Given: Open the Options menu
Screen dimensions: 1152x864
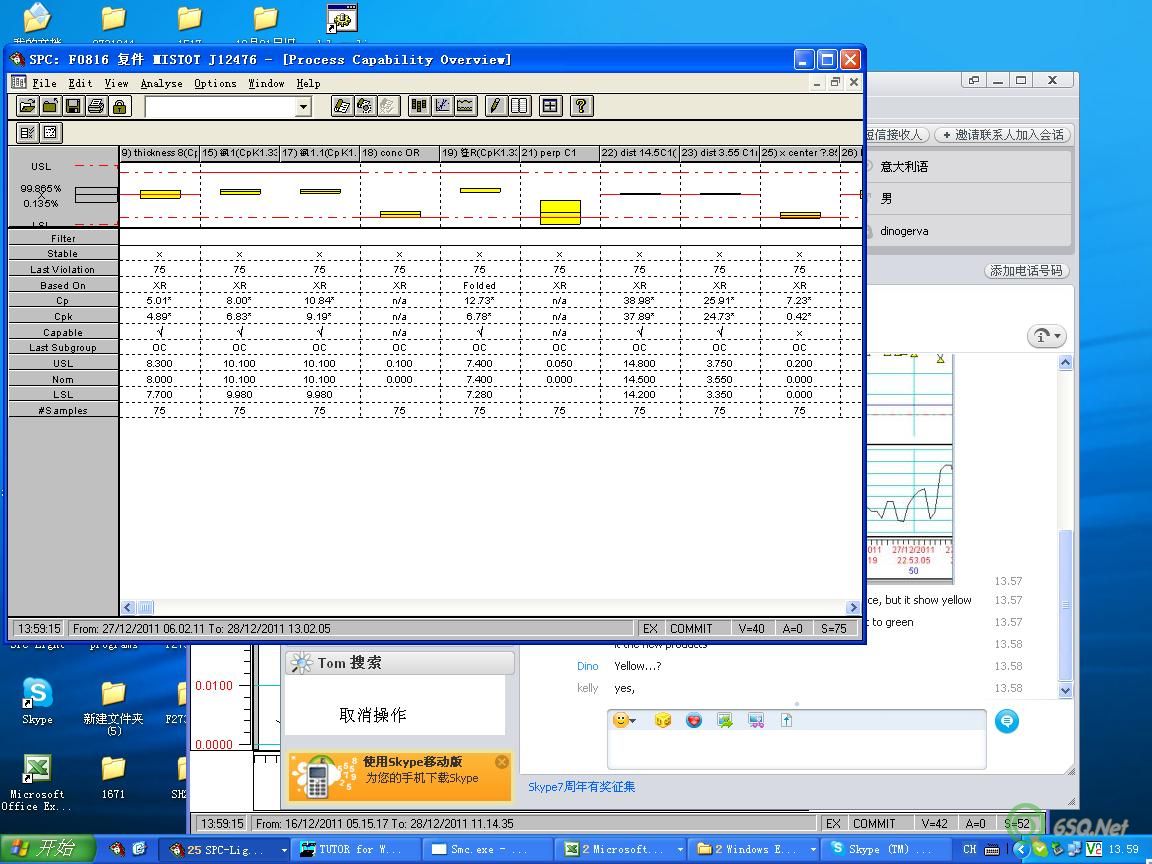Looking at the screenshot, I should pyautogui.click(x=215, y=83).
